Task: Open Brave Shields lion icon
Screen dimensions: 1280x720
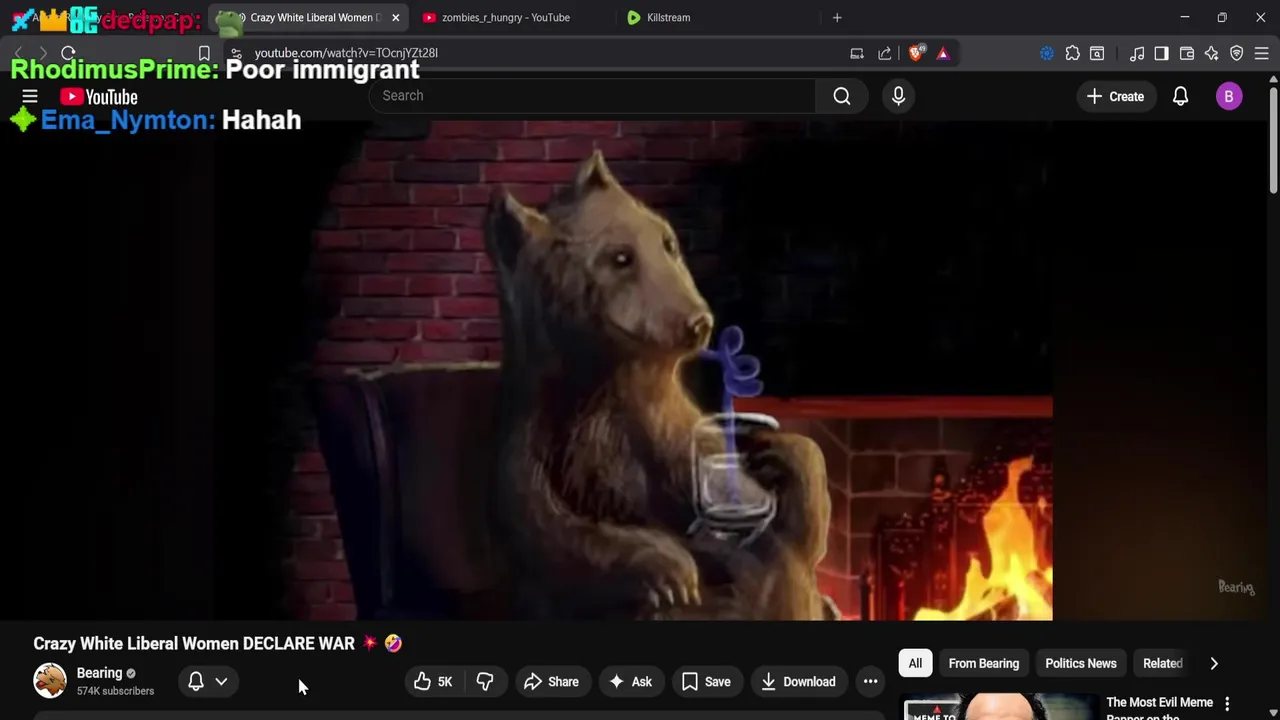Action: (x=915, y=53)
